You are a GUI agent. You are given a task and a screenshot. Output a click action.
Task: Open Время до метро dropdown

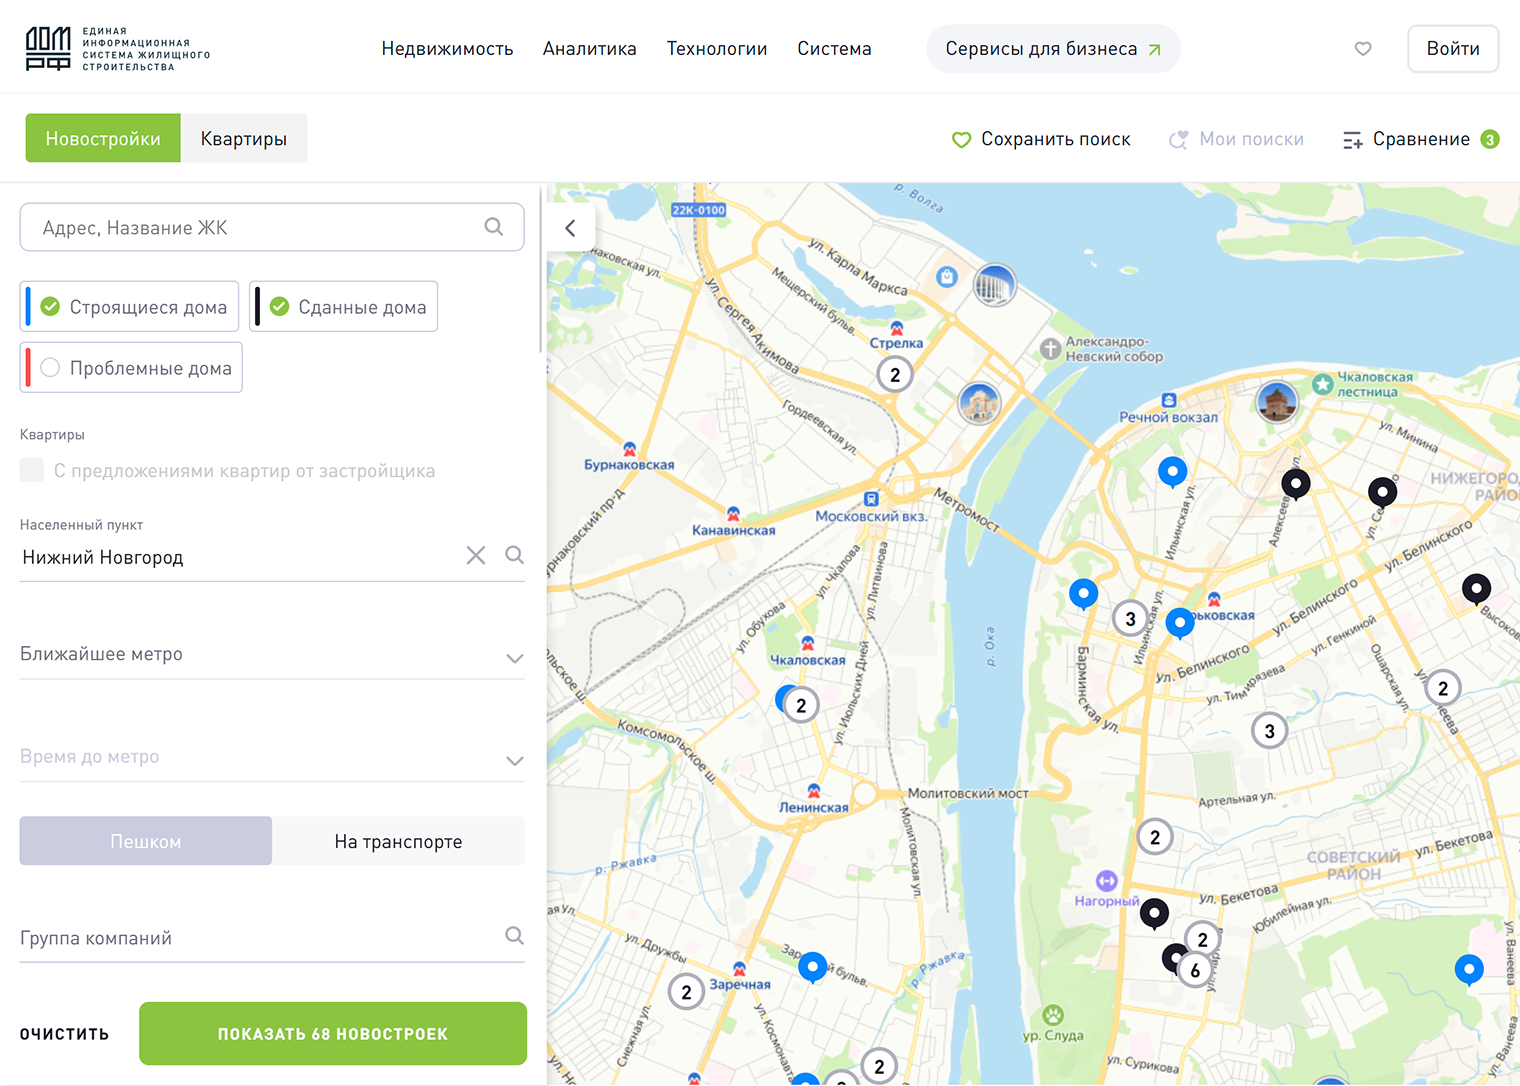coord(514,760)
